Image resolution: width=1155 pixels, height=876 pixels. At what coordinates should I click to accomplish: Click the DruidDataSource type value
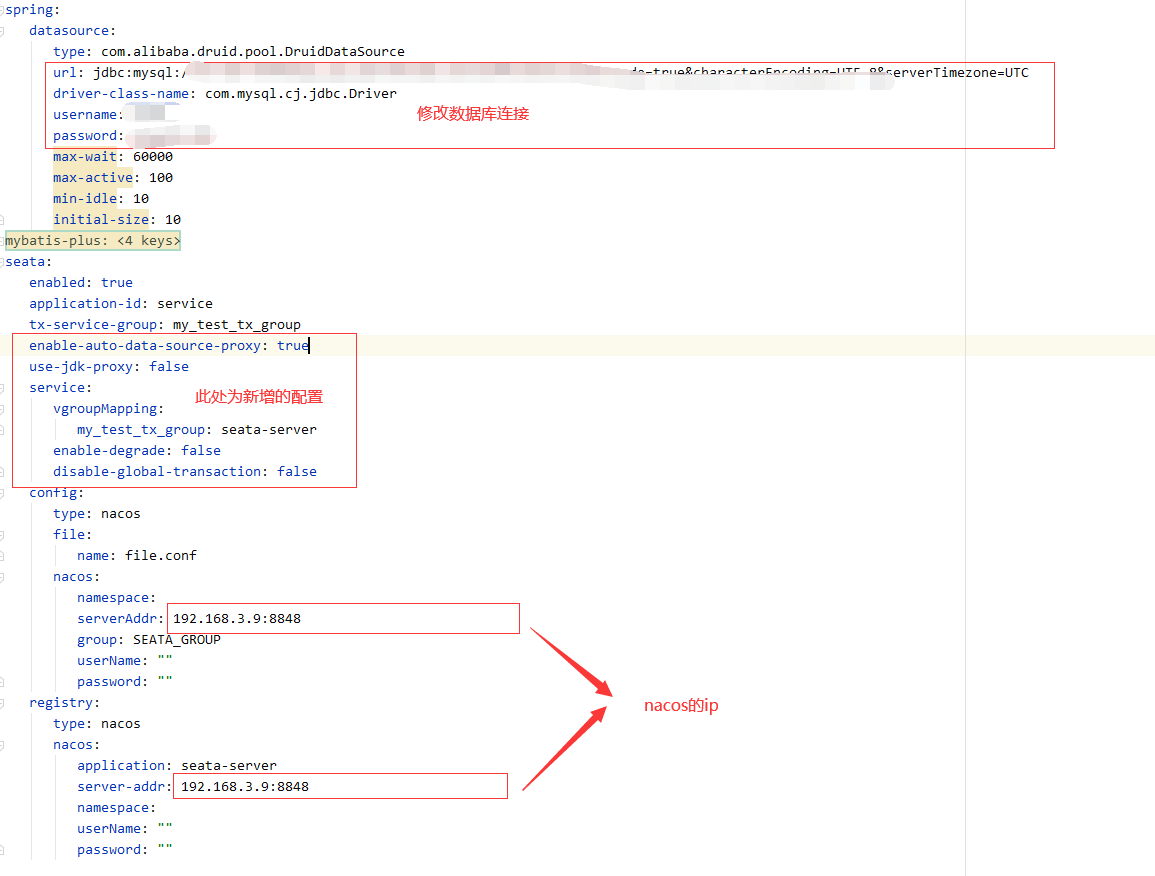pyautogui.click(x=252, y=52)
